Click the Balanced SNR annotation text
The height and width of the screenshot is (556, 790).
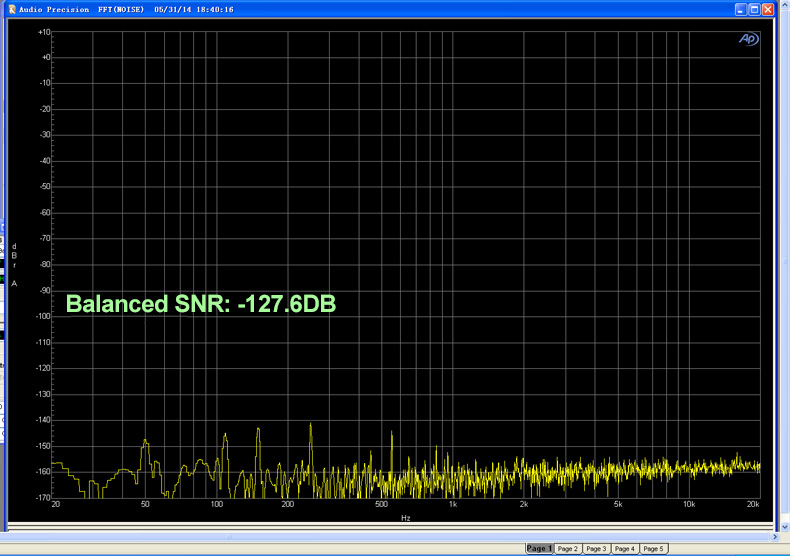(x=200, y=304)
